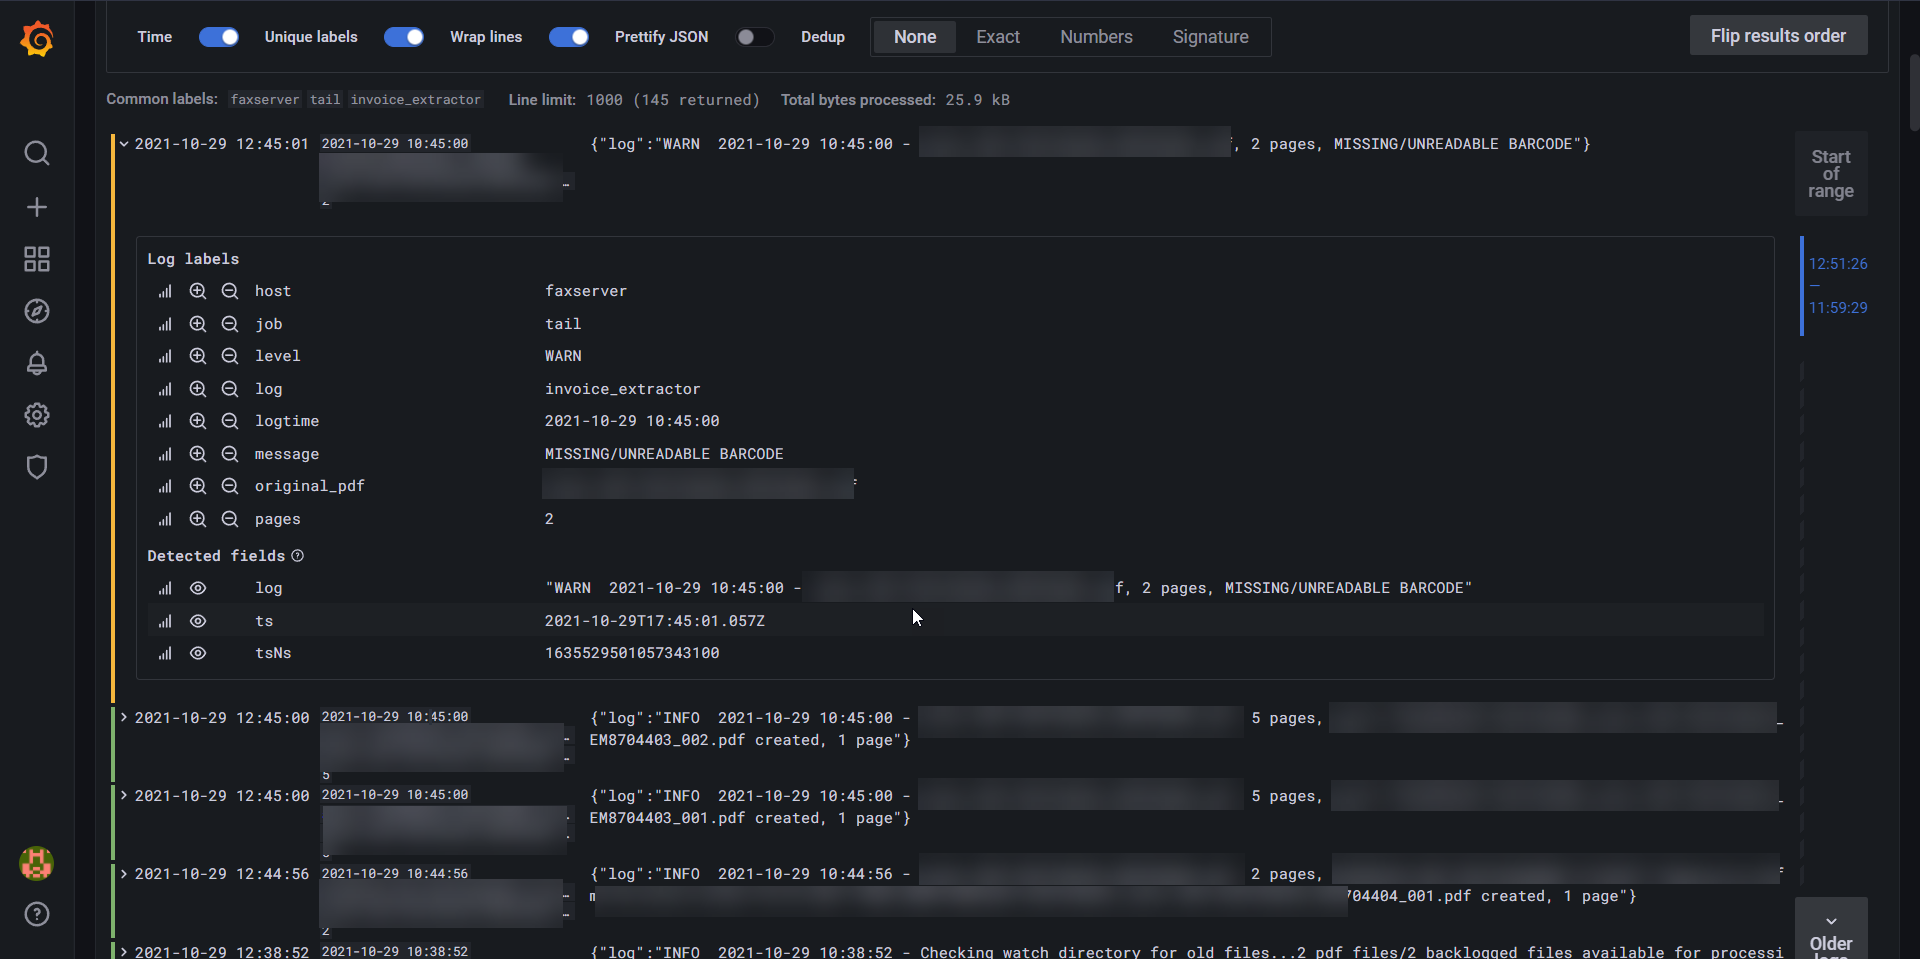Toggle eye icon for the tsNs field
1920x959 pixels.
(198, 653)
